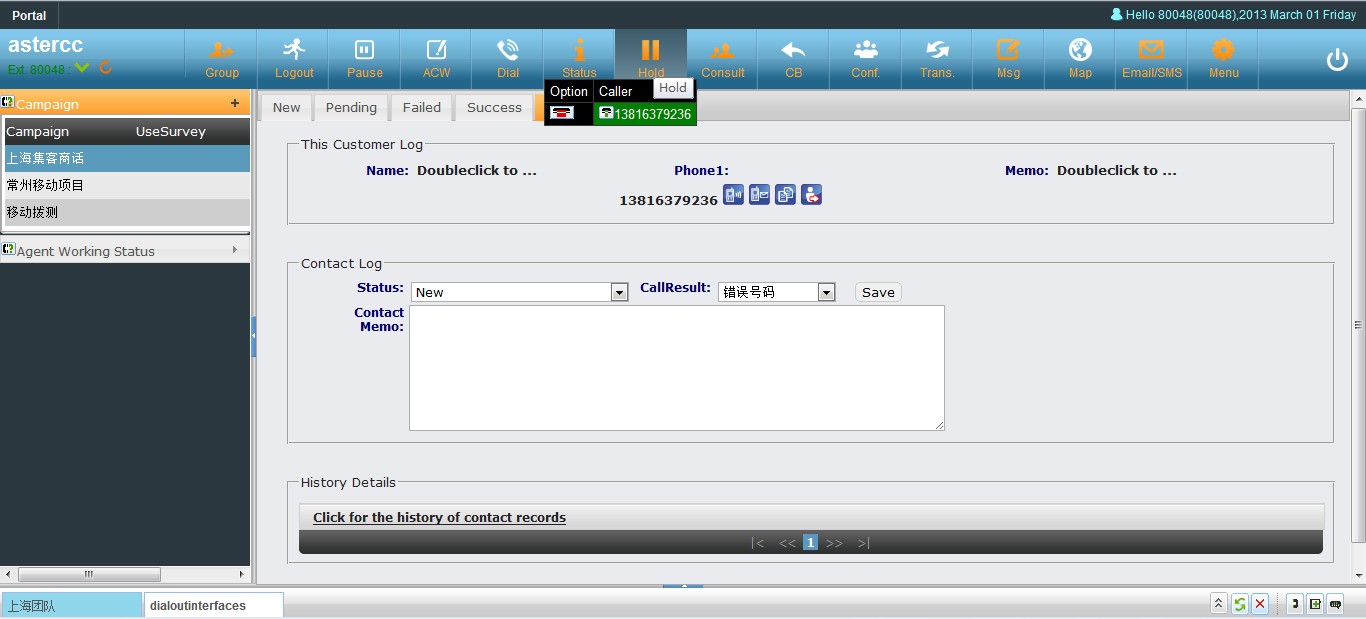The height and width of the screenshot is (619, 1366).
Task: Open the Email/SMS tool
Action: [1151, 58]
